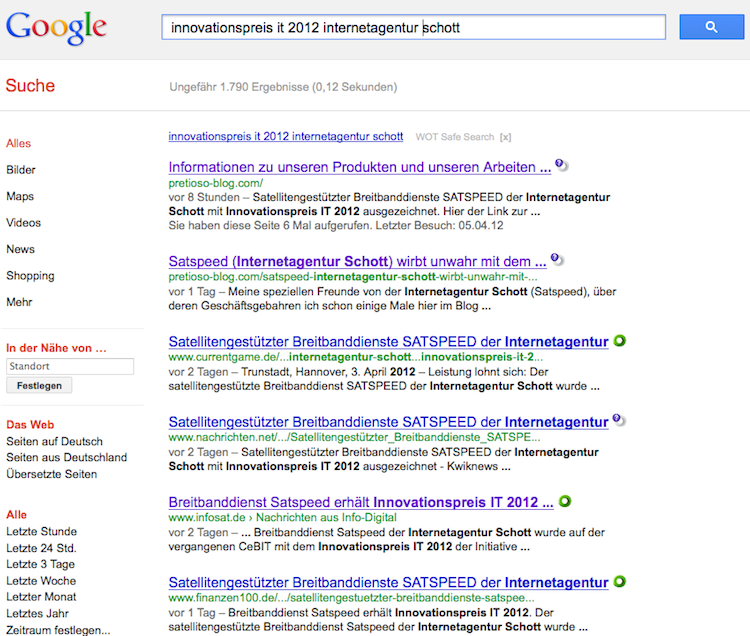
Task: Click the 'Ungefähr 1.790 Ergebnisse' result count
Action: [283, 87]
